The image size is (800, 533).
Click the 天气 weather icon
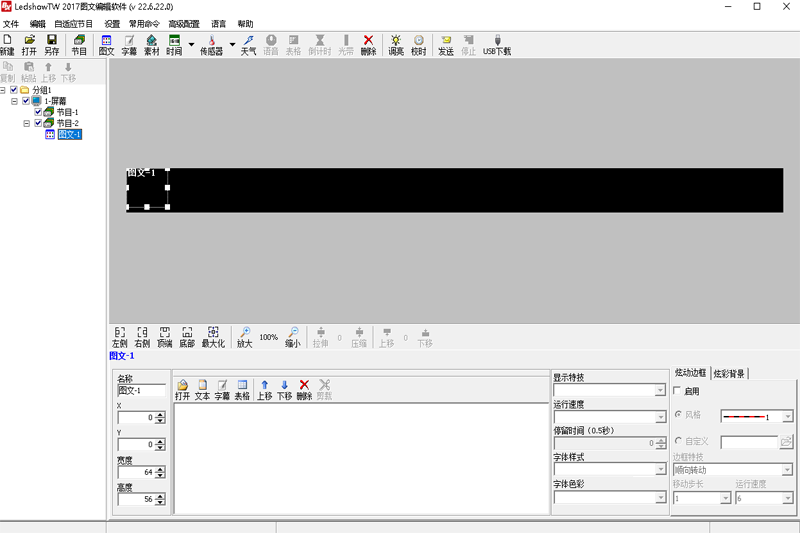(248, 45)
